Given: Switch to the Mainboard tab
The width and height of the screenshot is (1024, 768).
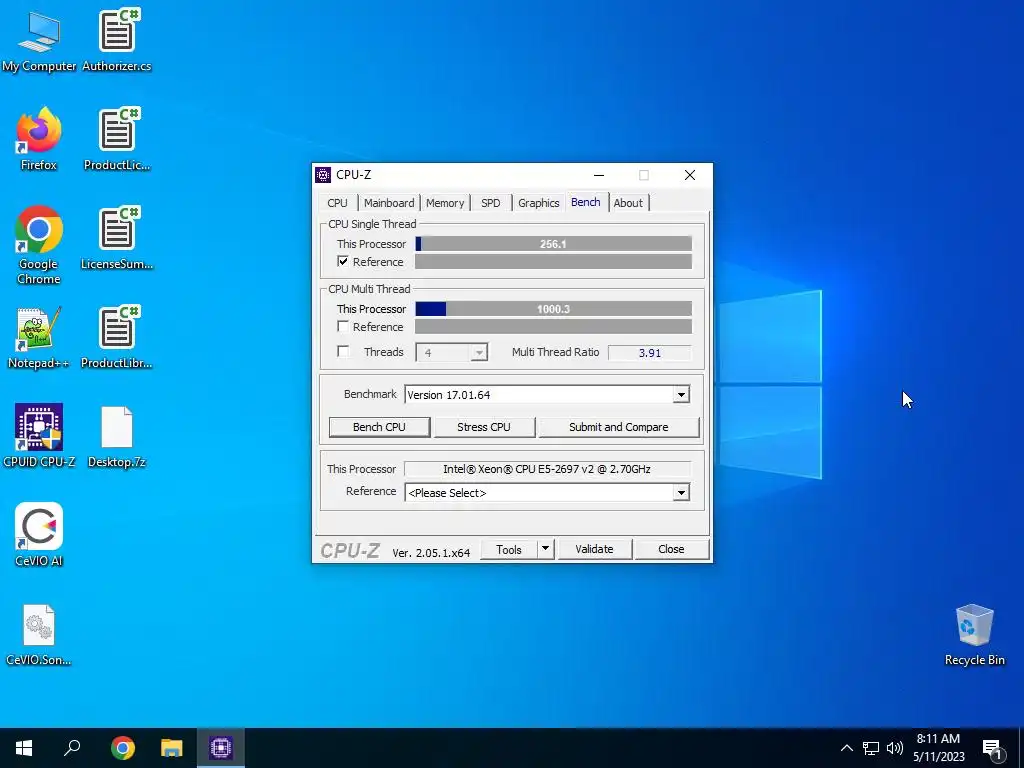Looking at the screenshot, I should 389,203.
